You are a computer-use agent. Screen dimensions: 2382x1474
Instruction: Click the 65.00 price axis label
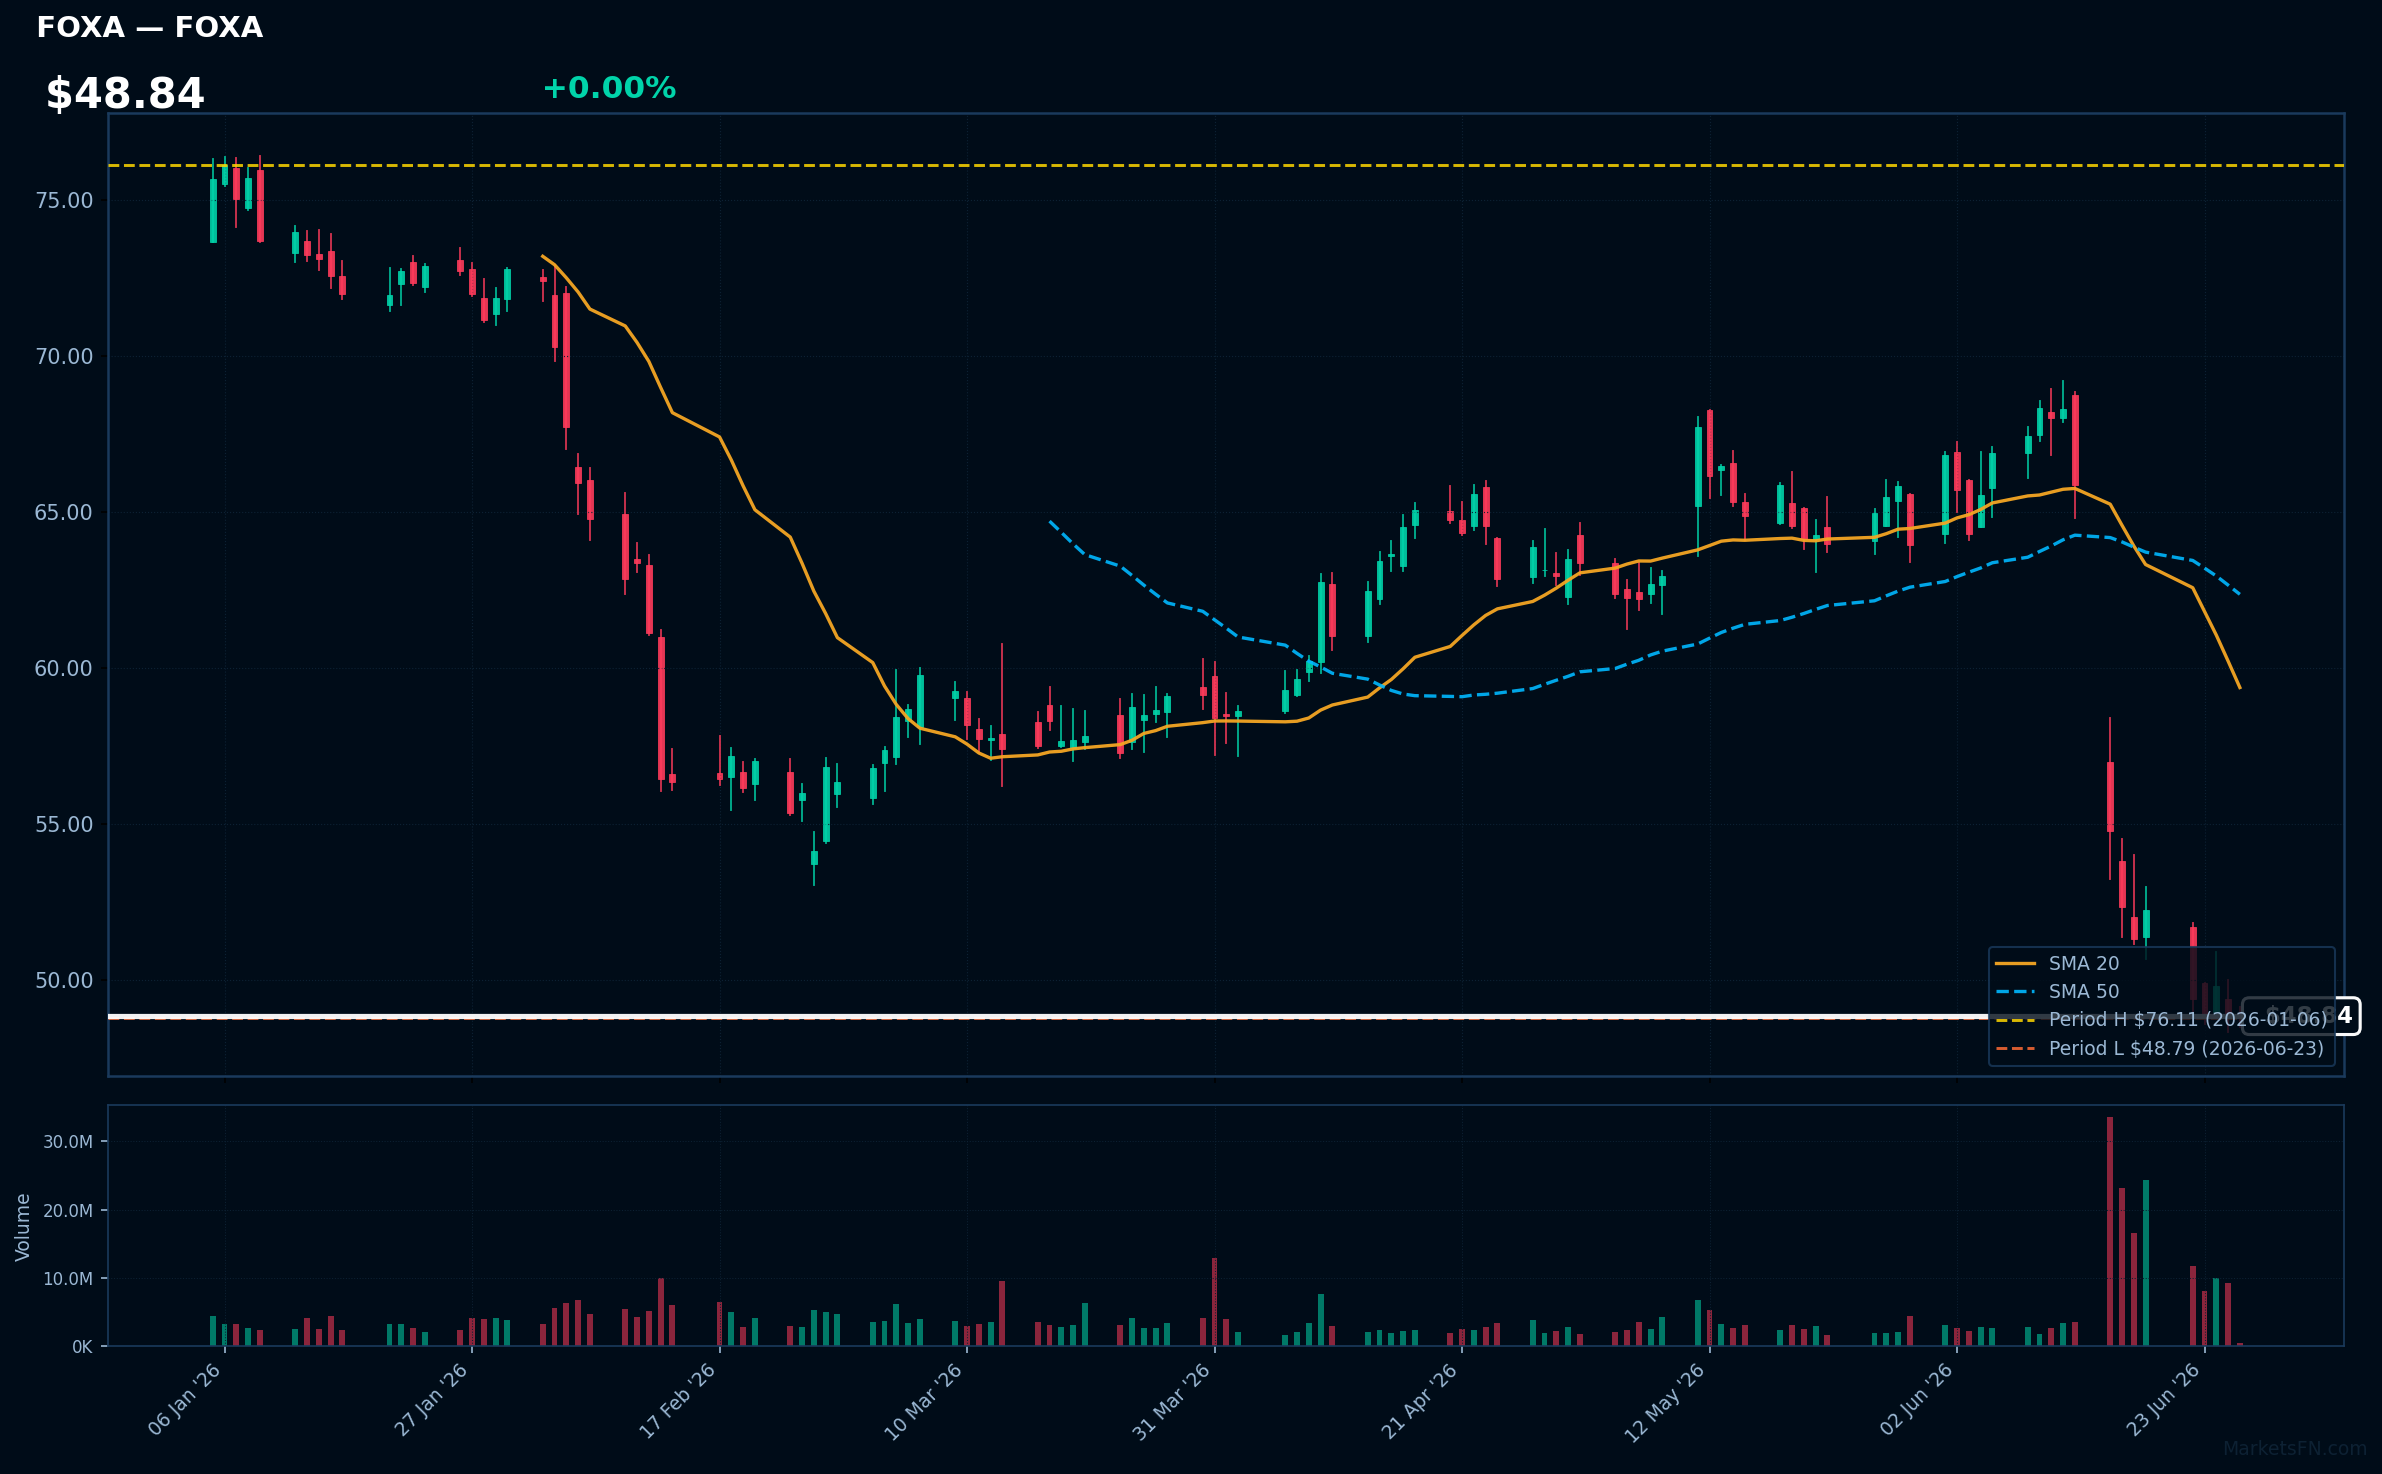64,513
